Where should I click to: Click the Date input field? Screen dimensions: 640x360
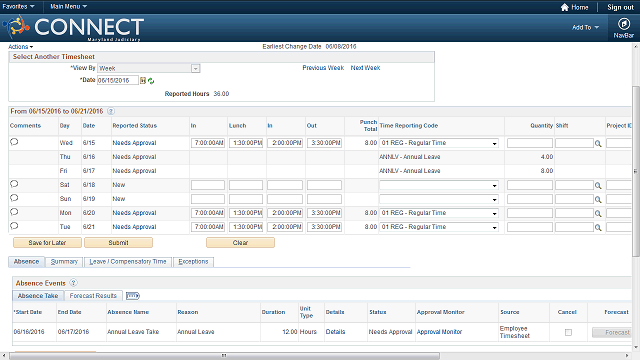tap(118, 80)
